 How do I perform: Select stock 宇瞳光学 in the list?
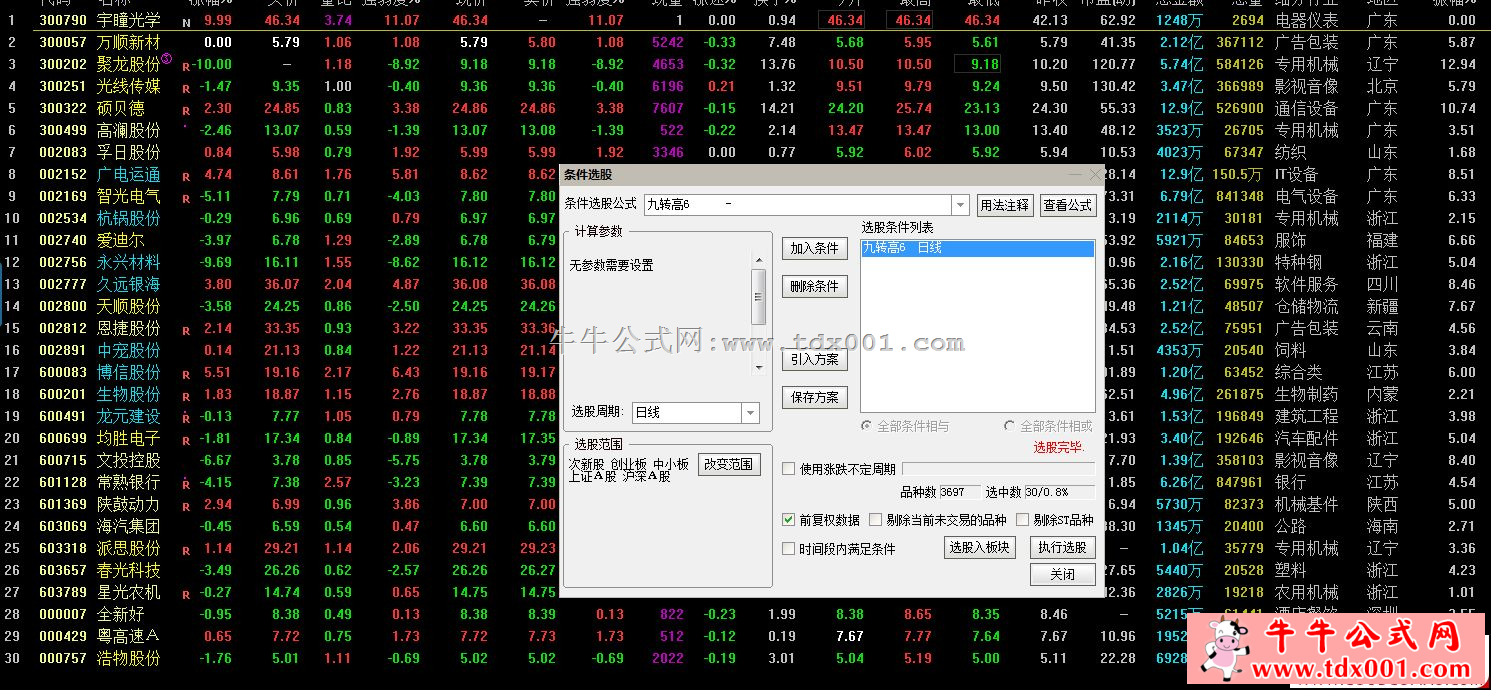tap(128, 20)
